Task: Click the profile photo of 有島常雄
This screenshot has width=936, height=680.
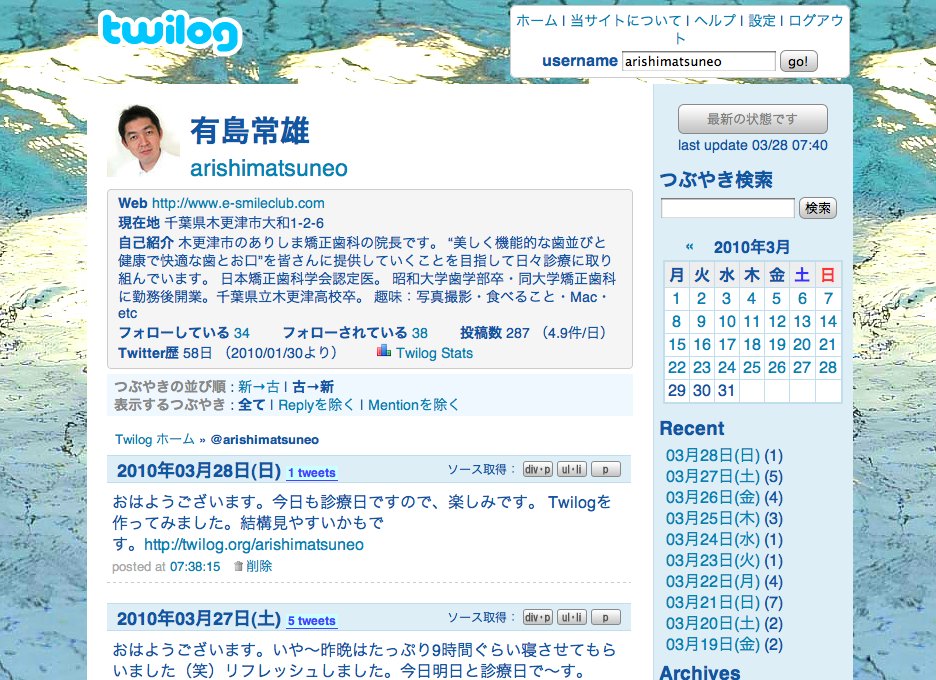Action: click(143, 140)
